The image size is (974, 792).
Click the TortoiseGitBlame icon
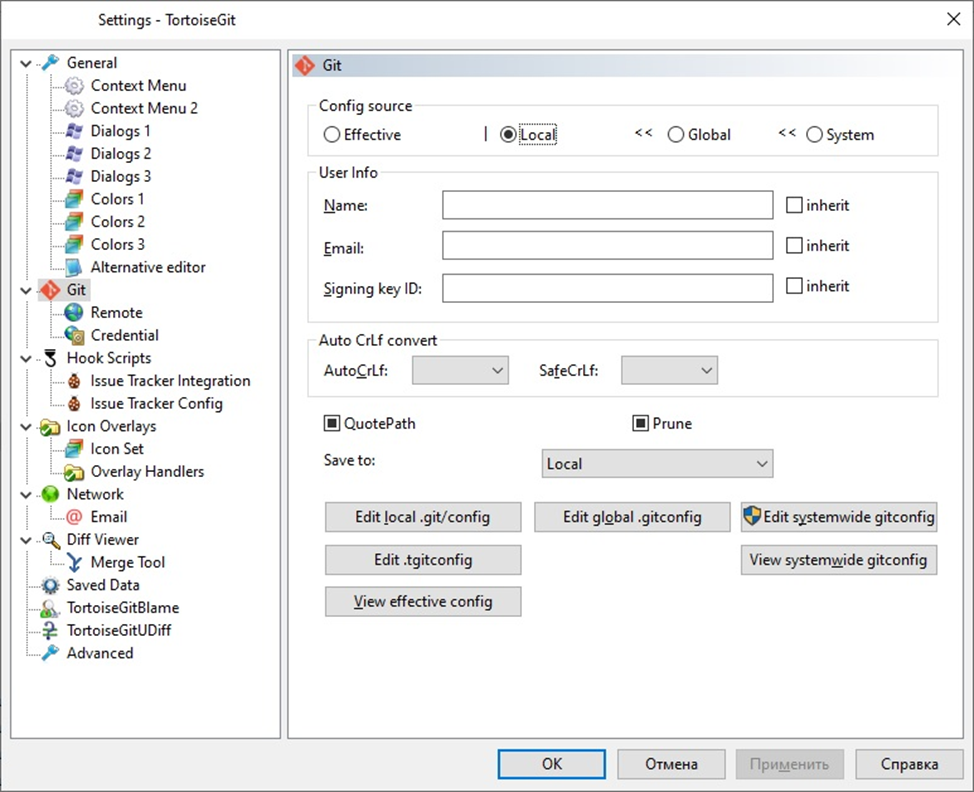point(50,608)
